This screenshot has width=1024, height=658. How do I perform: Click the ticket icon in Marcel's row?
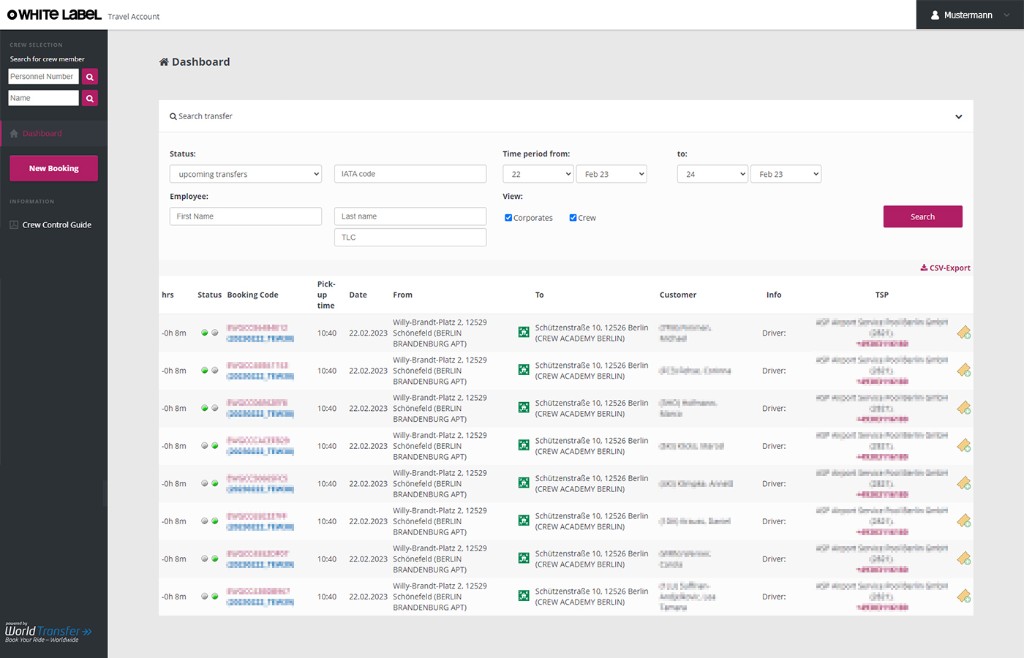click(964, 446)
